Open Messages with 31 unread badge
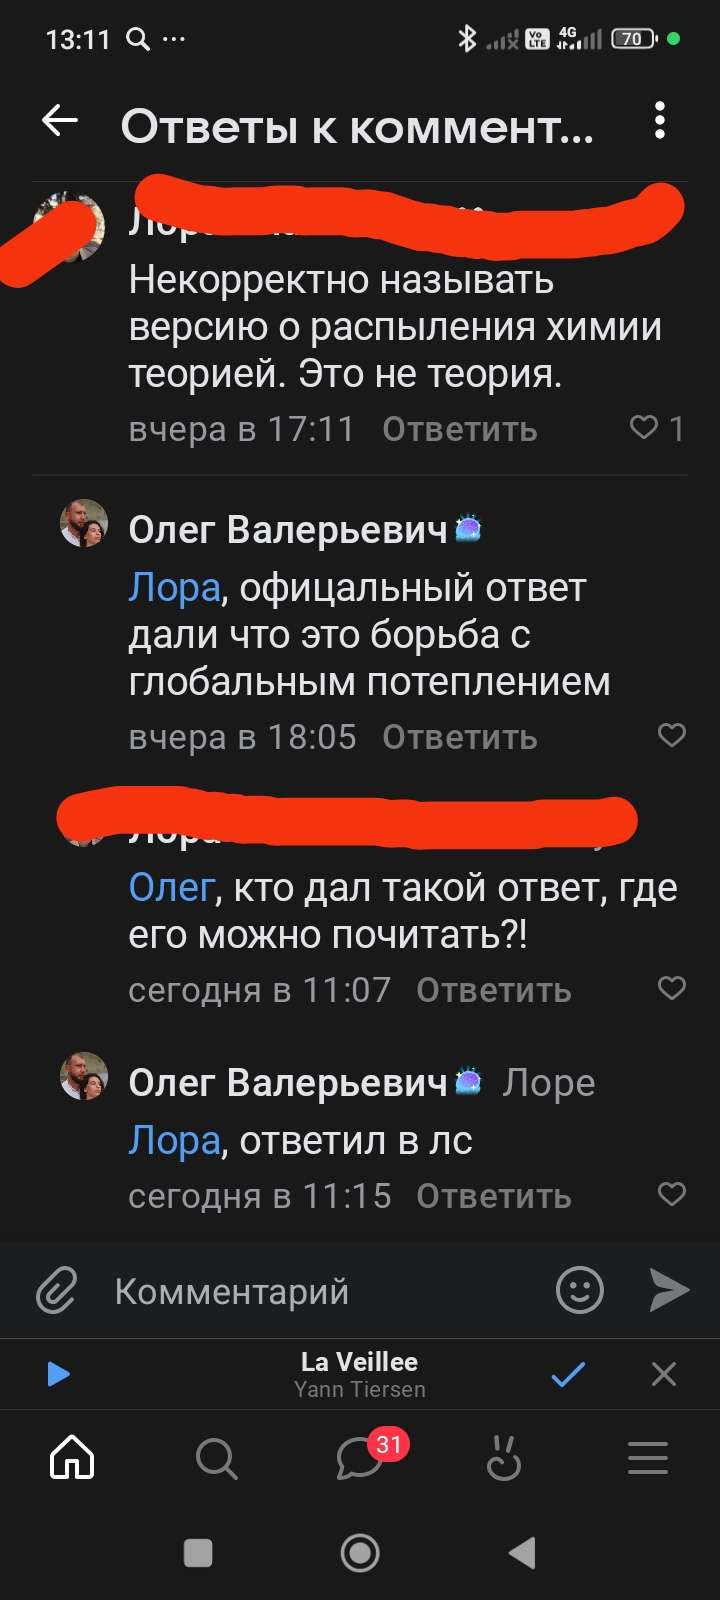Viewport: 720px width, 1600px height. pos(358,1459)
